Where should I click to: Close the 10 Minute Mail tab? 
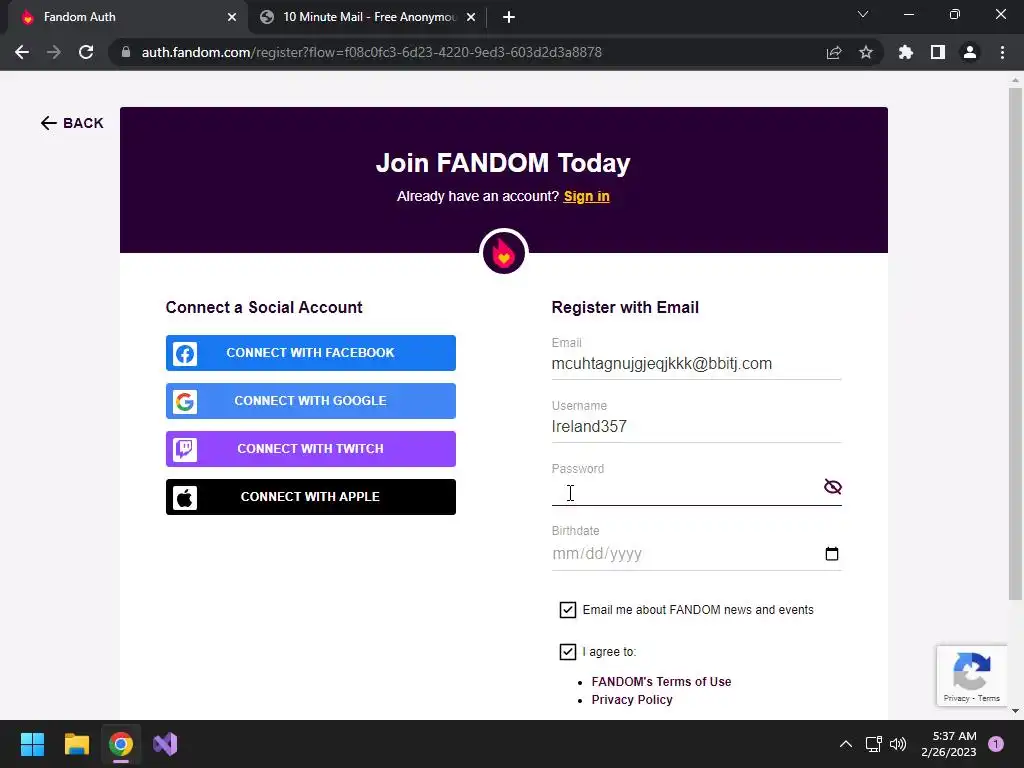pos(471,18)
